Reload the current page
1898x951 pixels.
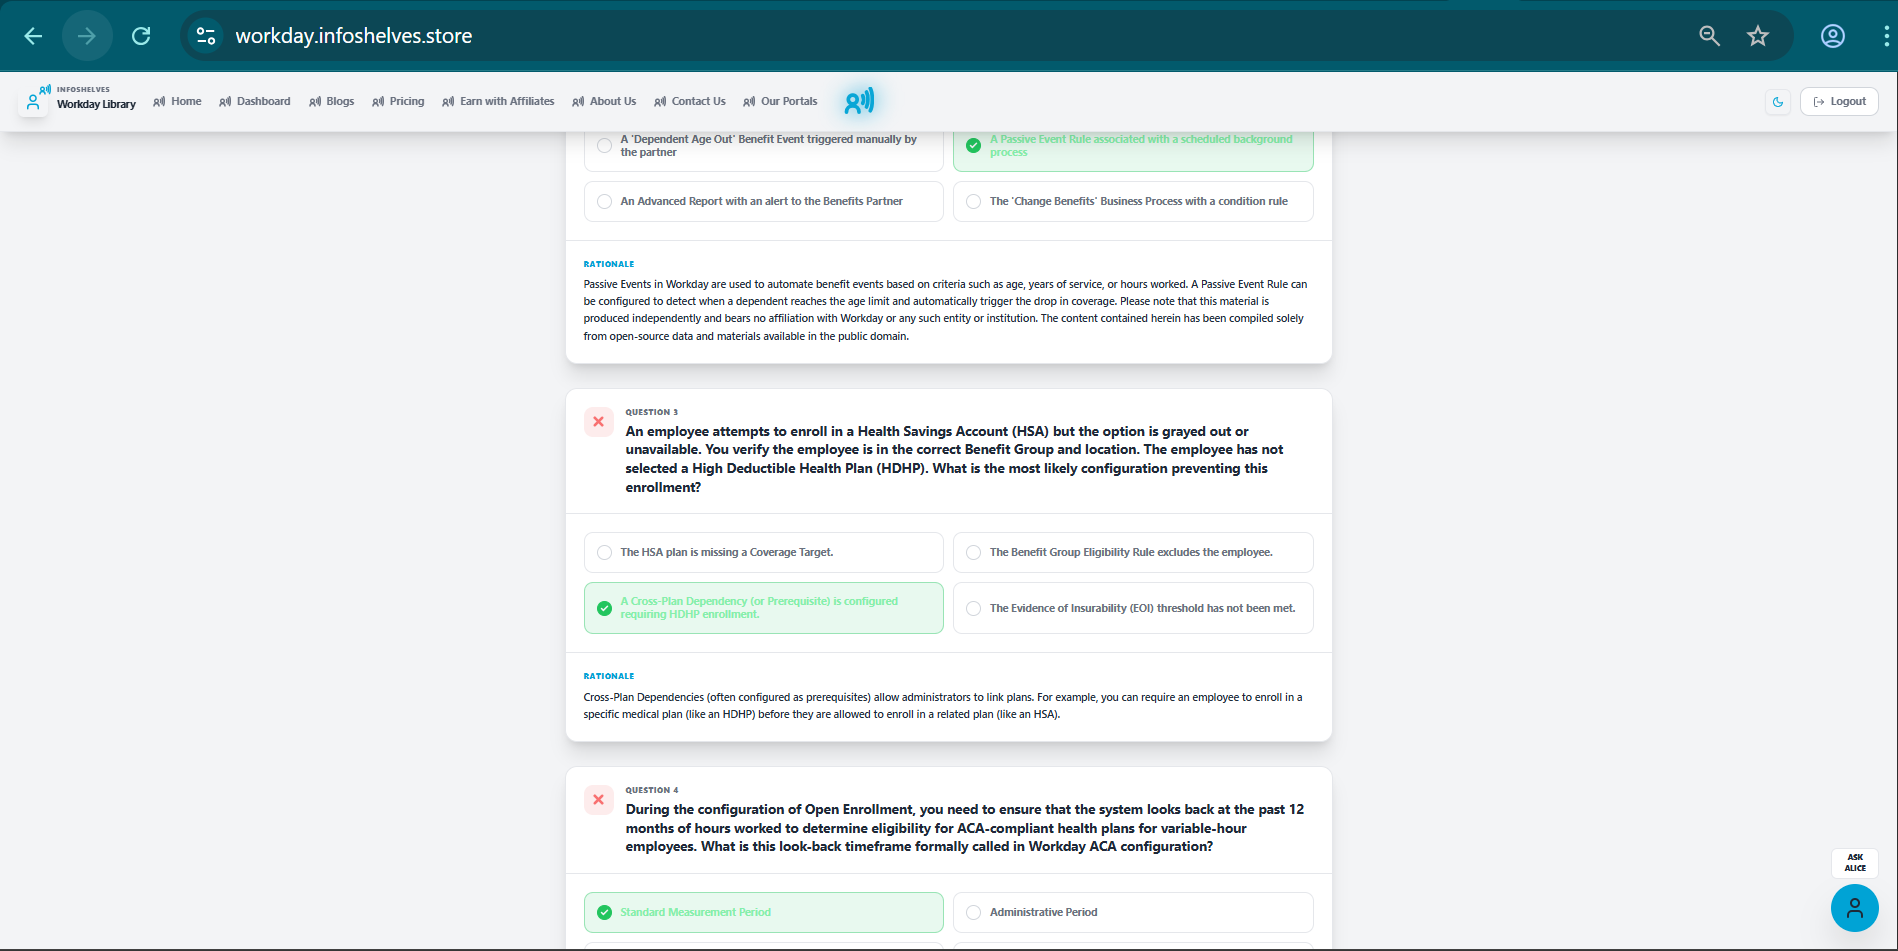[141, 35]
